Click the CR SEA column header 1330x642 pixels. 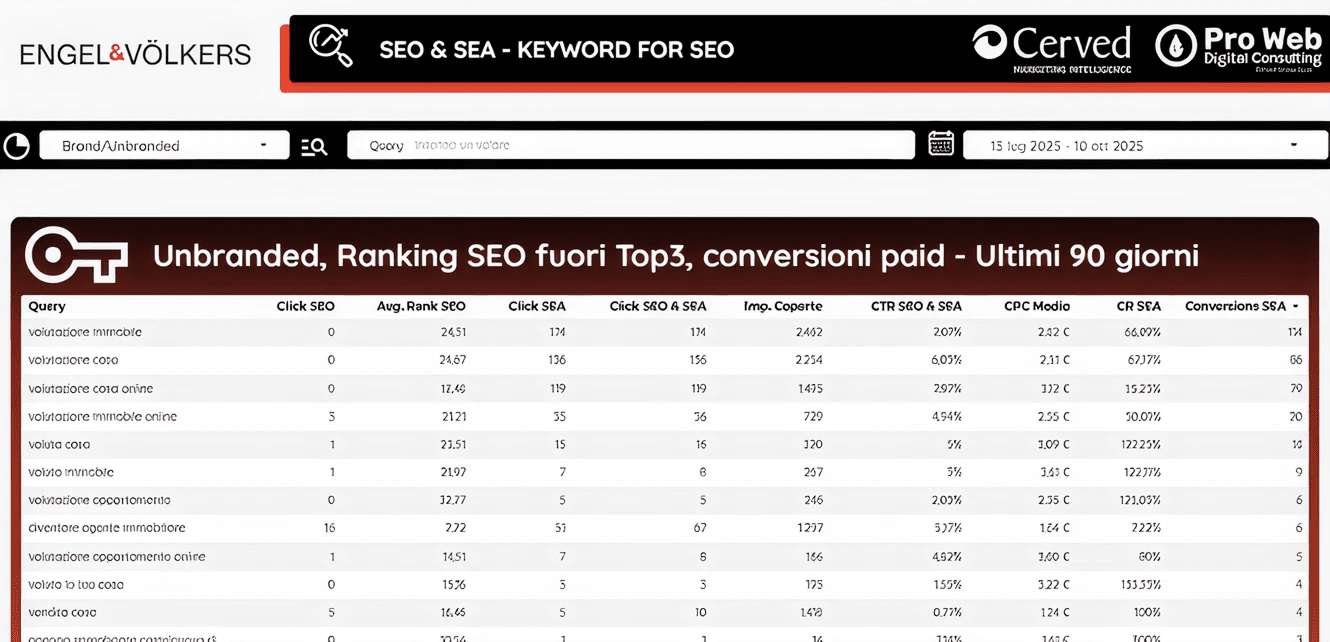tap(1138, 307)
